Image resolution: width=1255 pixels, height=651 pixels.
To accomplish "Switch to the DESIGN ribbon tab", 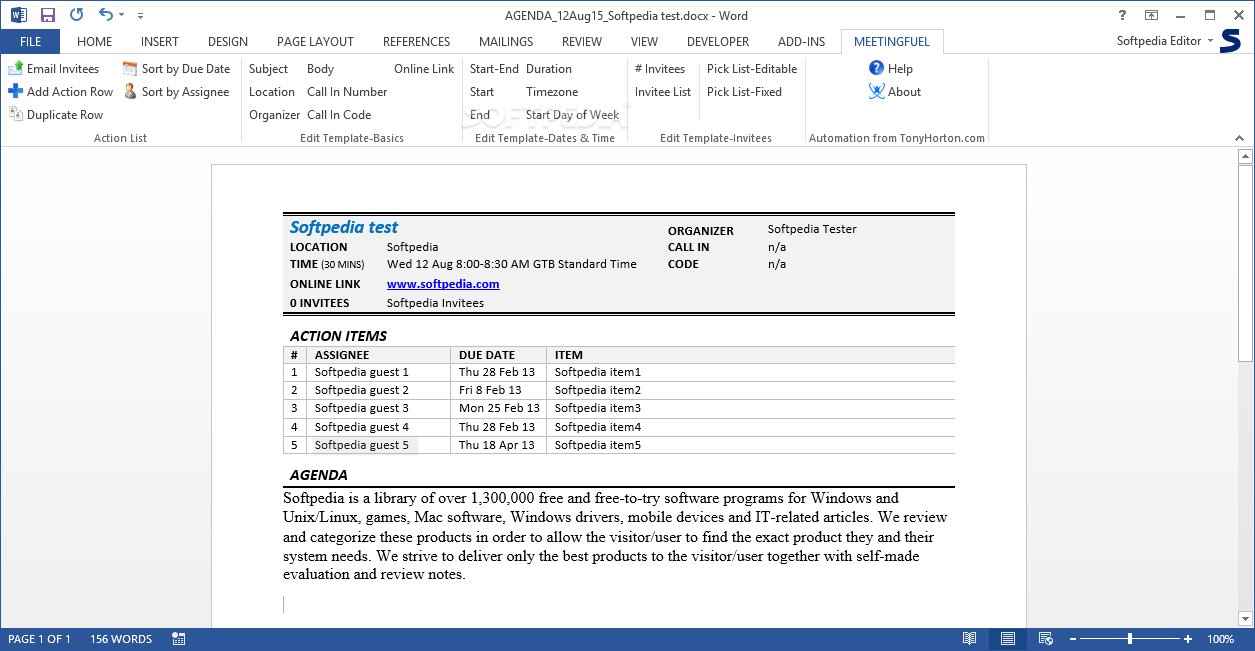I will 228,42.
